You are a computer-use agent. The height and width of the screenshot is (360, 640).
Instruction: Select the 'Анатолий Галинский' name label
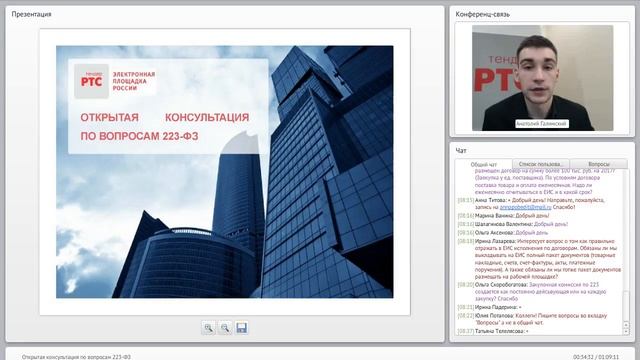click(x=542, y=124)
